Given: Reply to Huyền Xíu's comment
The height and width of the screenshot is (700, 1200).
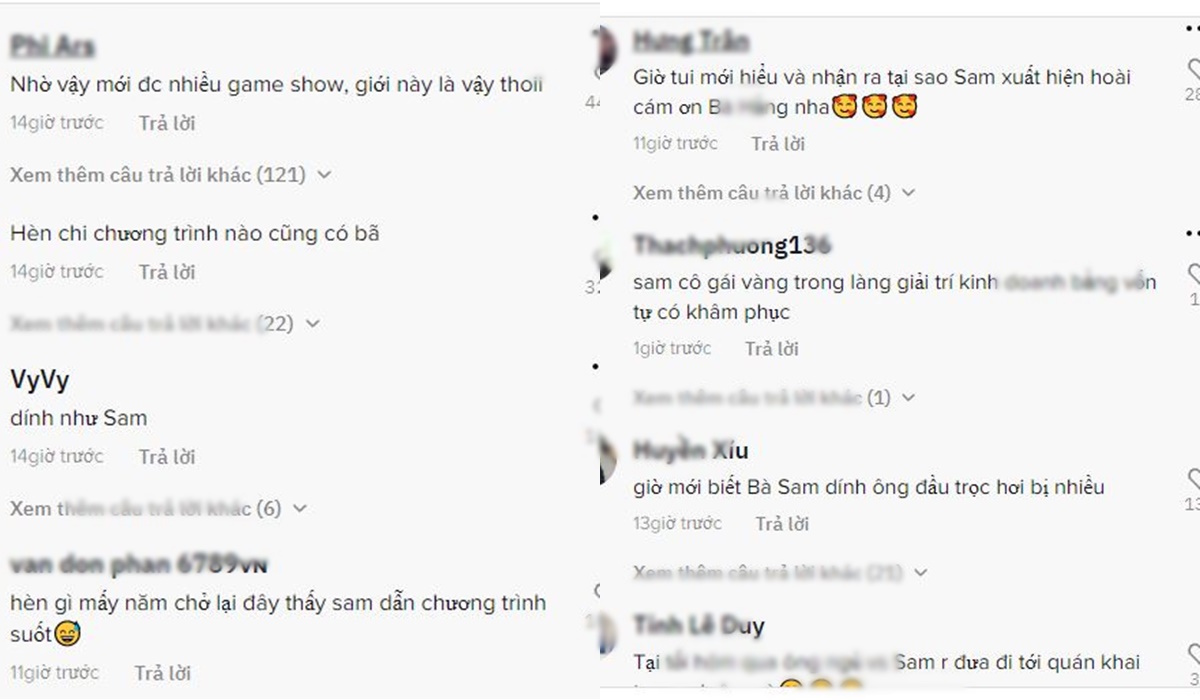Looking at the screenshot, I should (x=782, y=524).
